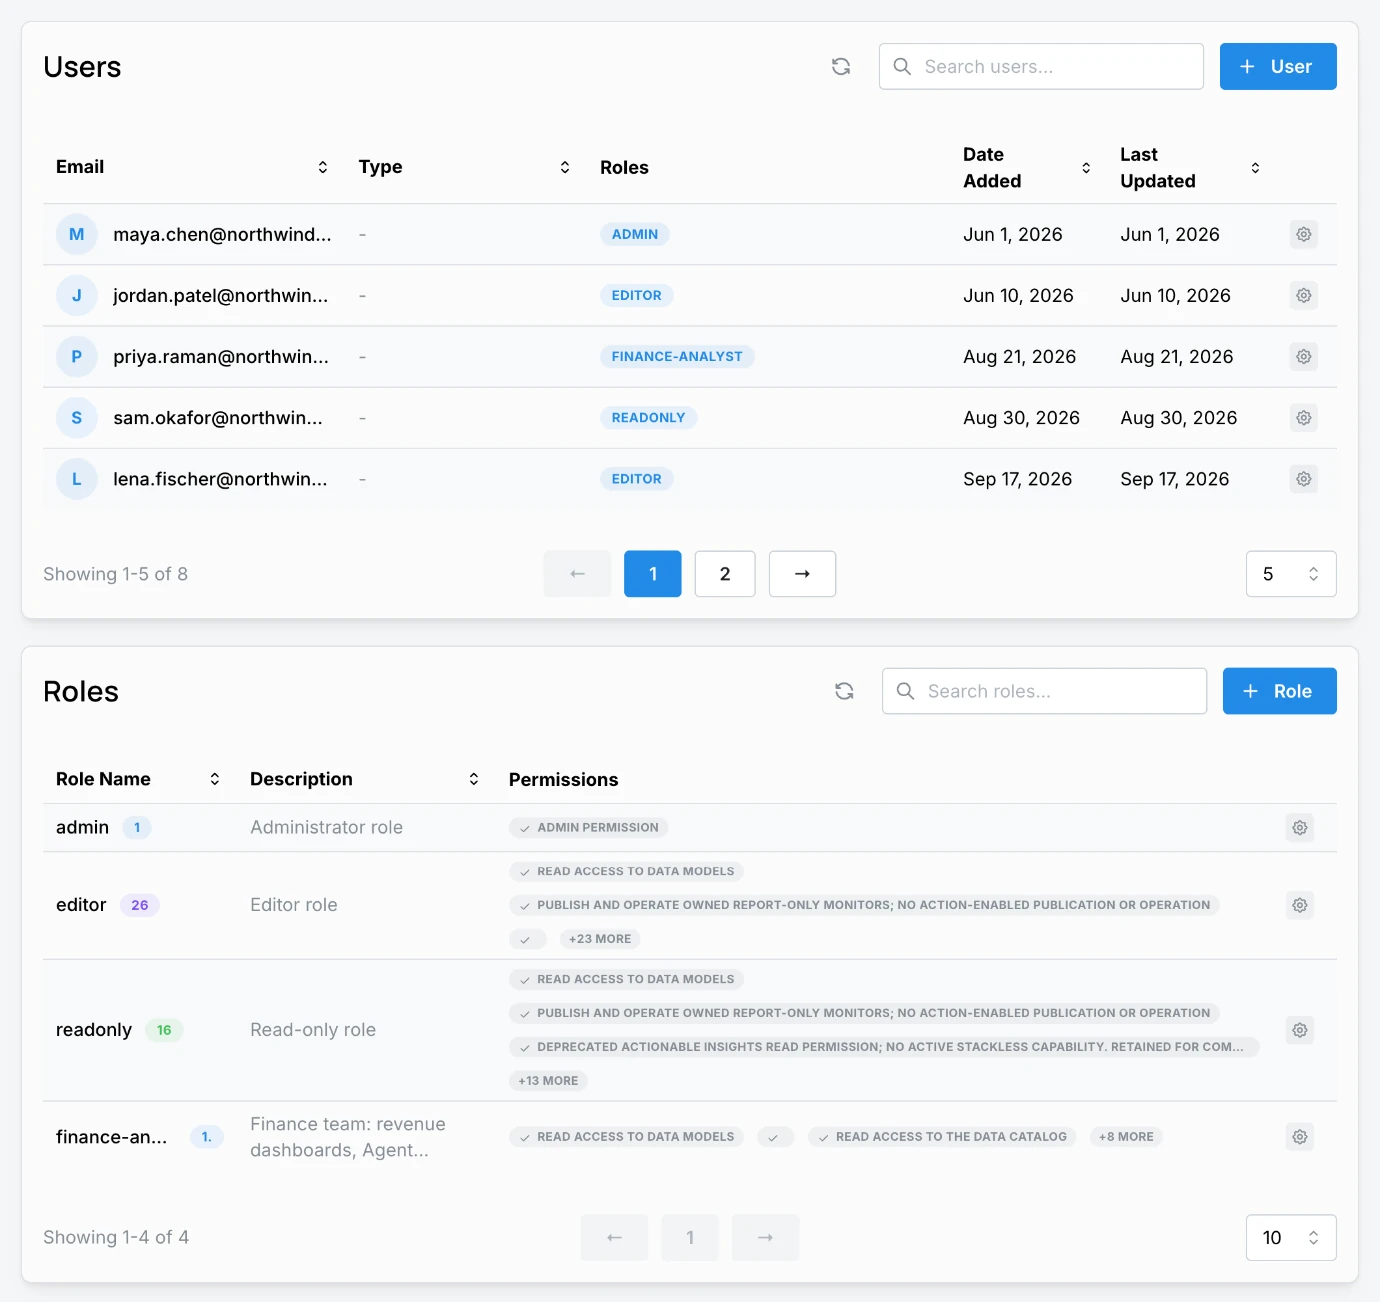The image size is (1380, 1302).
Task: Click the J avatar for jordan.patel
Action: [77, 295]
